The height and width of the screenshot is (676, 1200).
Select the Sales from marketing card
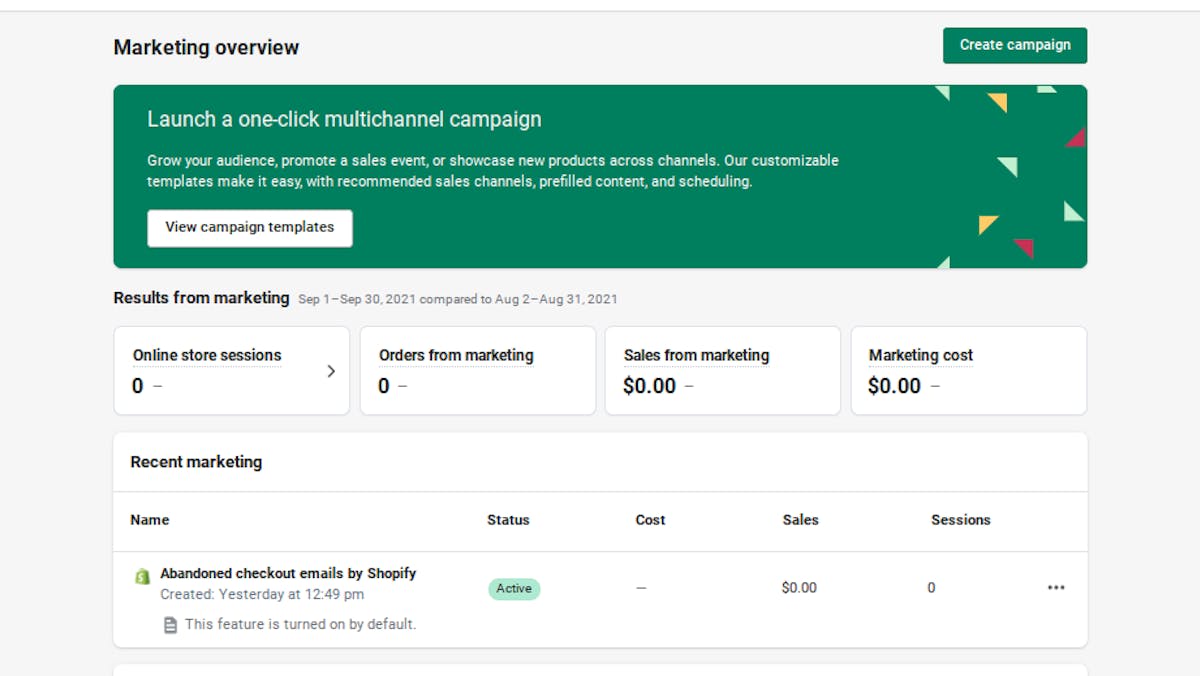coord(723,370)
